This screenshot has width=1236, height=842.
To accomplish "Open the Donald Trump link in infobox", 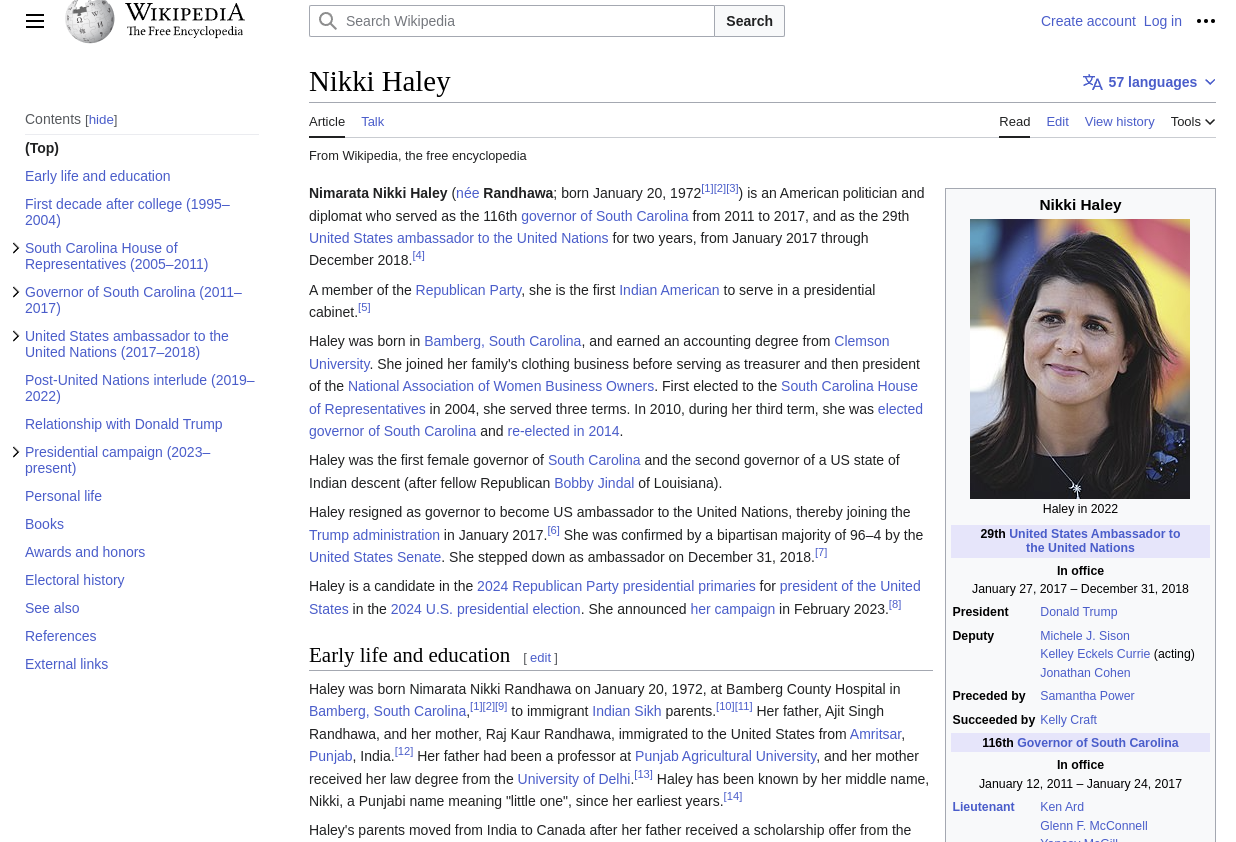I will (1079, 612).
